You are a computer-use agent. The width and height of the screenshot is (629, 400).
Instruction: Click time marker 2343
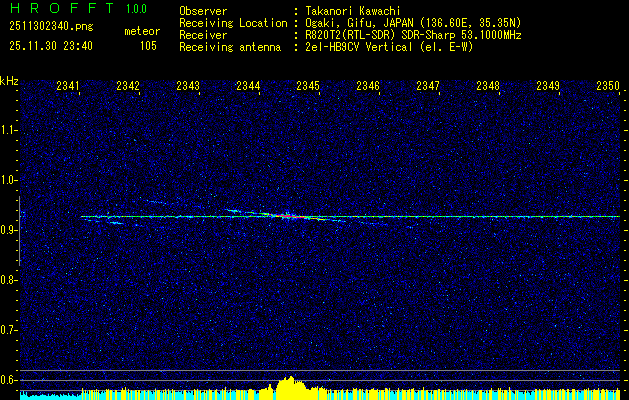(x=188, y=85)
